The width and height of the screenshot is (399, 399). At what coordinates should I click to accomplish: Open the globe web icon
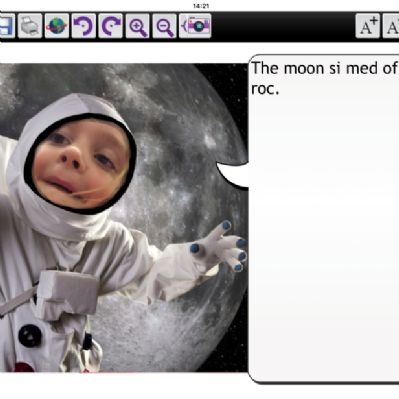click(x=57, y=26)
